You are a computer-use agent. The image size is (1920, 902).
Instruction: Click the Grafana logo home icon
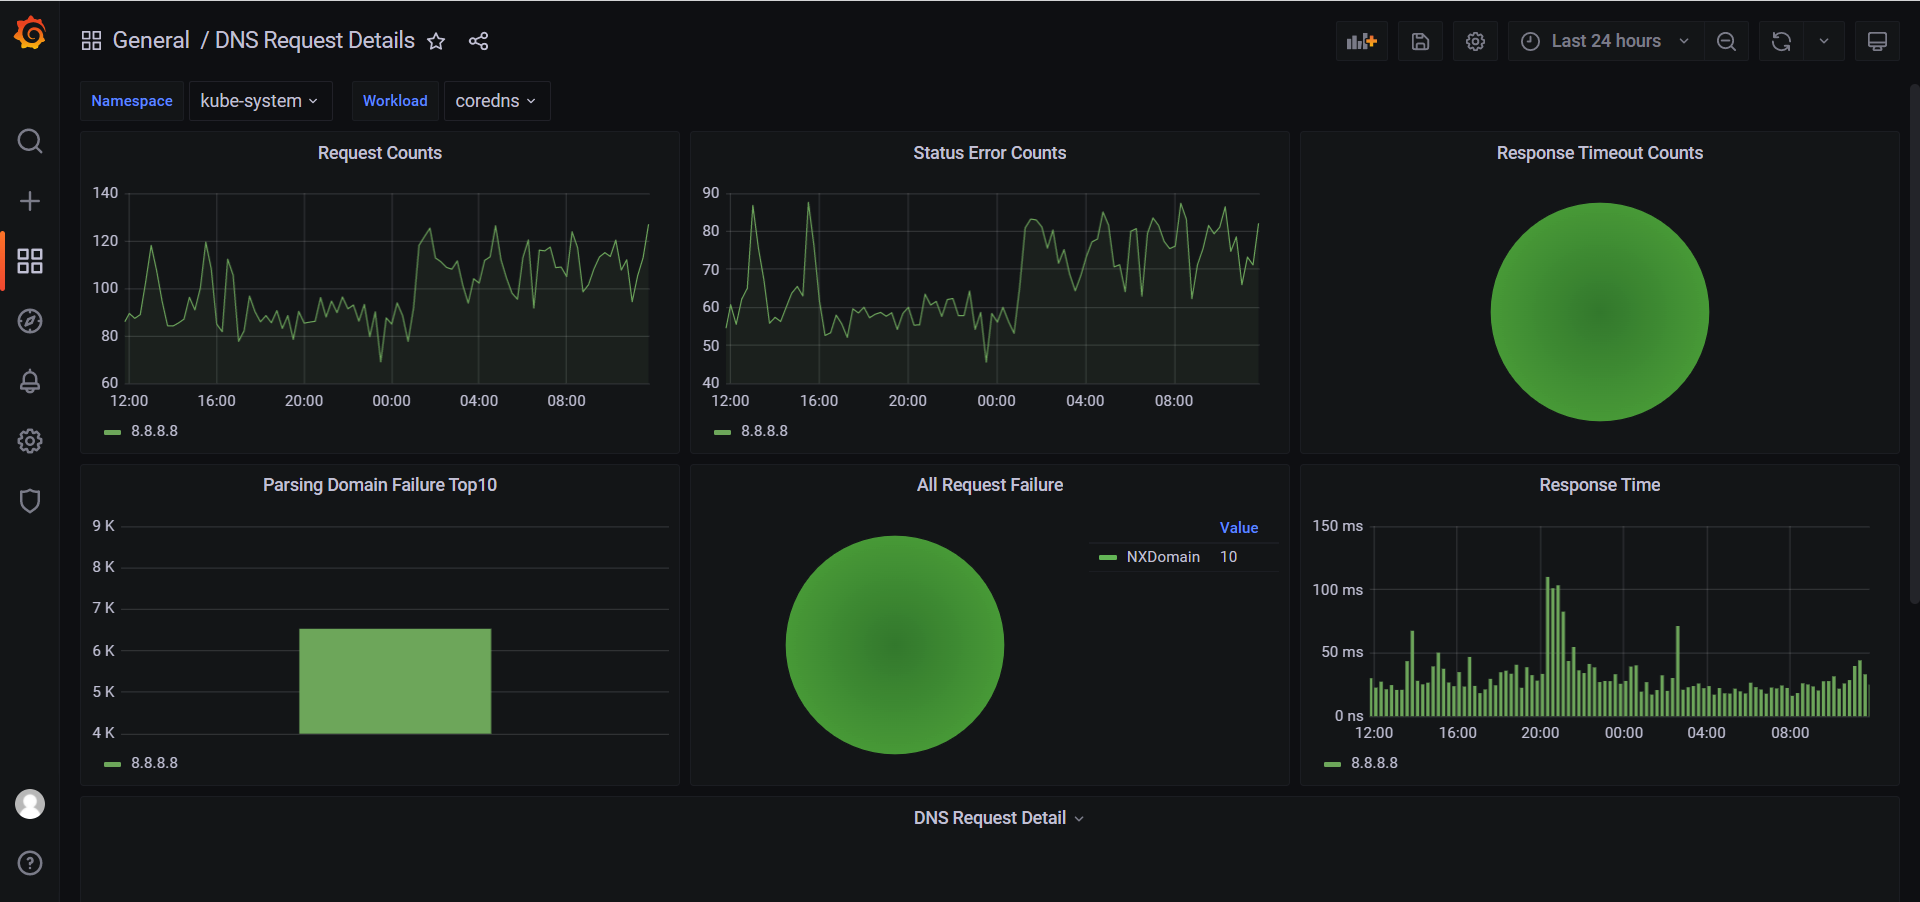coord(30,34)
